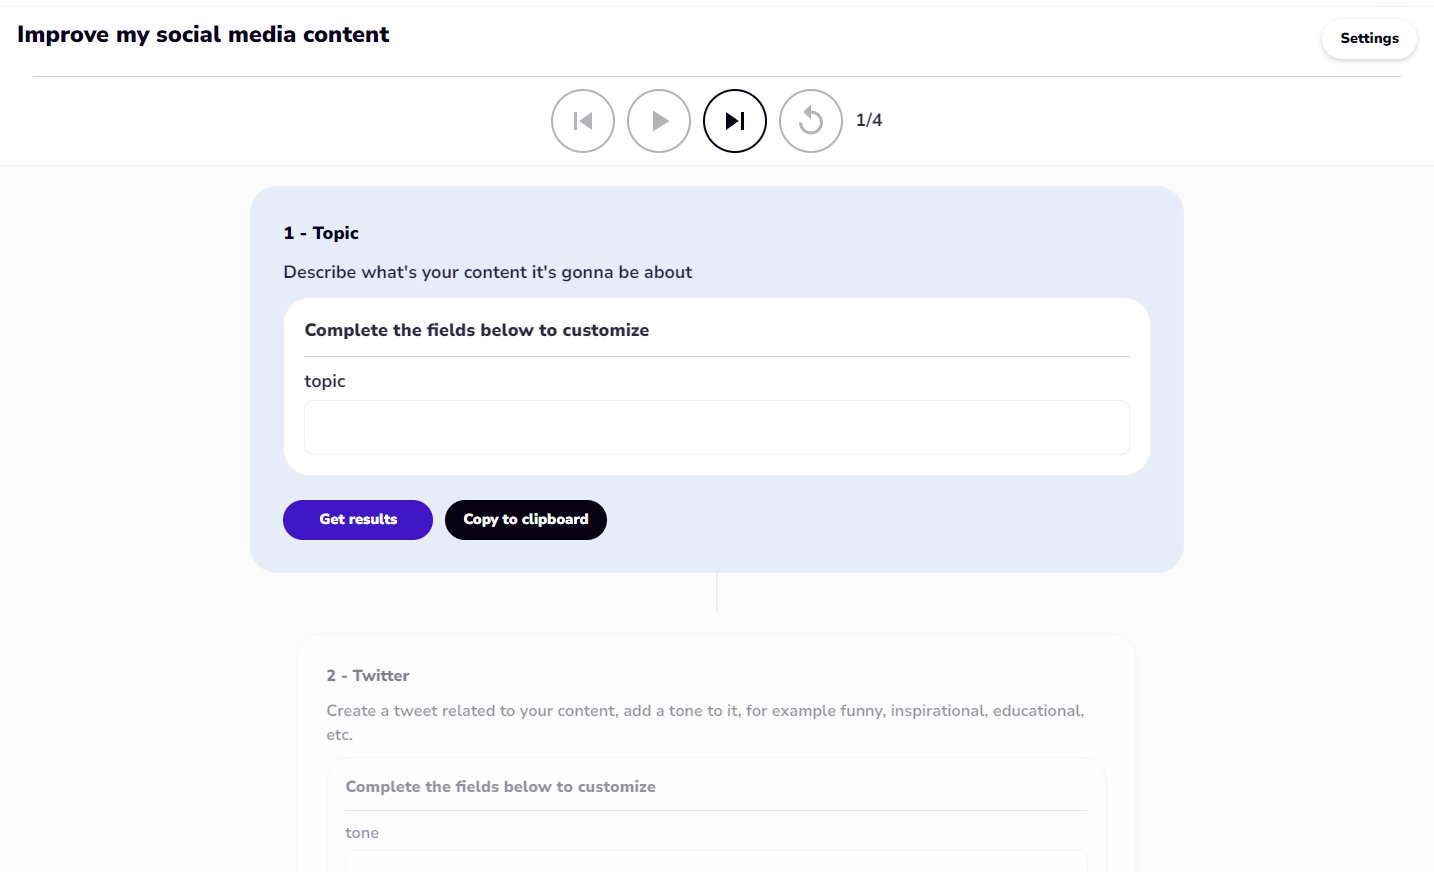Image resolution: width=1434 pixels, height=872 pixels.
Task: Click the customize header in the Twitter card
Action: [501, 787]
